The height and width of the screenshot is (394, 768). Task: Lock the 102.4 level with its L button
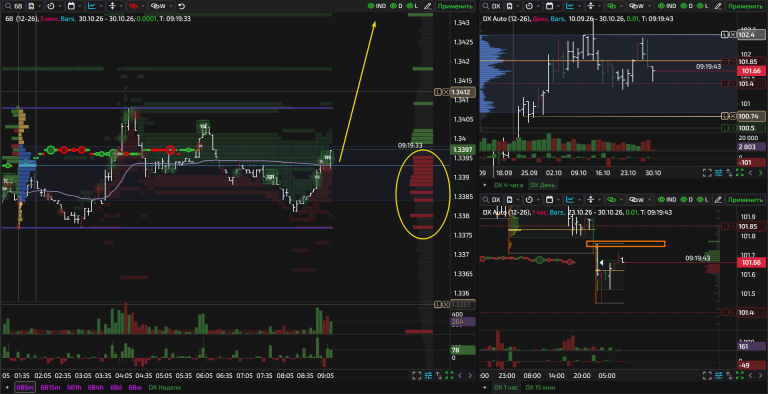click(x=725, y=34)
